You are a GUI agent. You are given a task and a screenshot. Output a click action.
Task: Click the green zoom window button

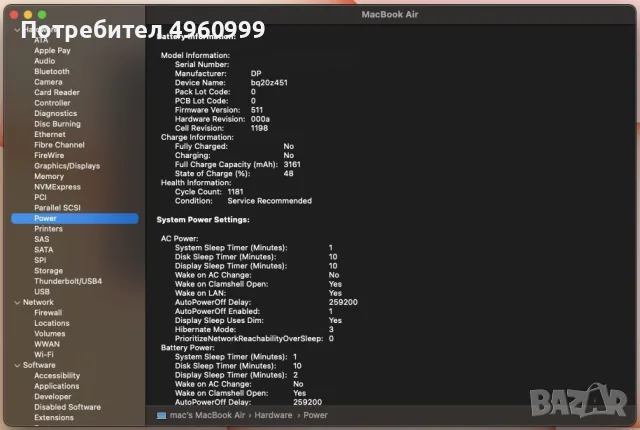tap(42, 15)
